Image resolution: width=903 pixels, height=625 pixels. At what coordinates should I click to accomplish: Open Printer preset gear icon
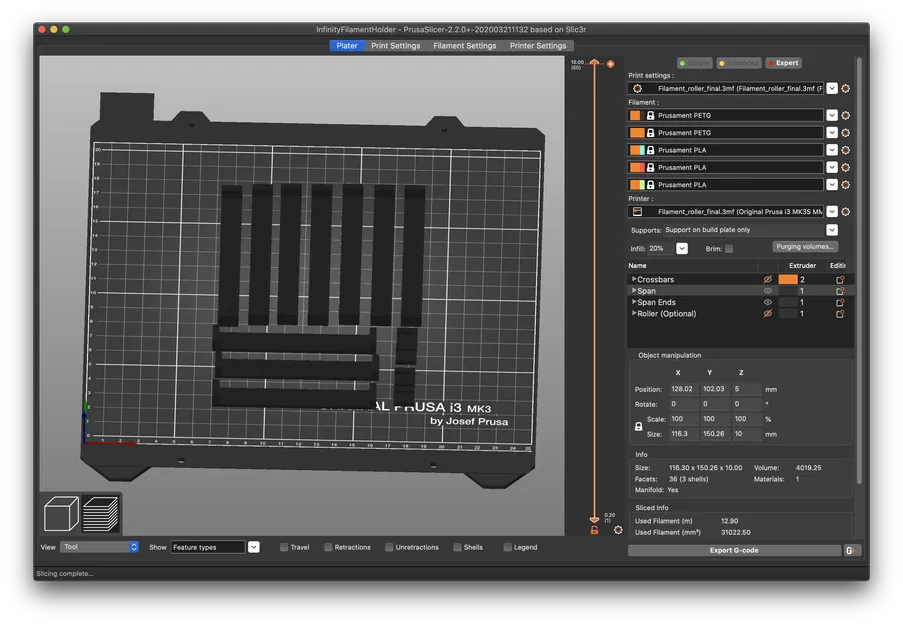[846, 212]
